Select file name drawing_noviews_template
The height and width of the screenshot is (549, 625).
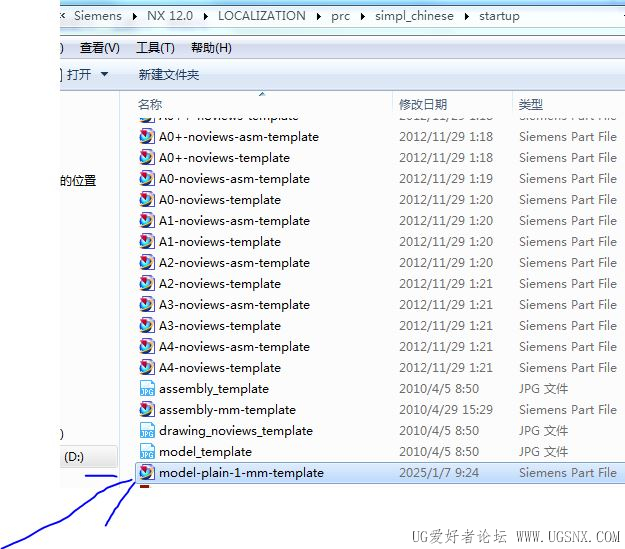click(x=236, y=431)
